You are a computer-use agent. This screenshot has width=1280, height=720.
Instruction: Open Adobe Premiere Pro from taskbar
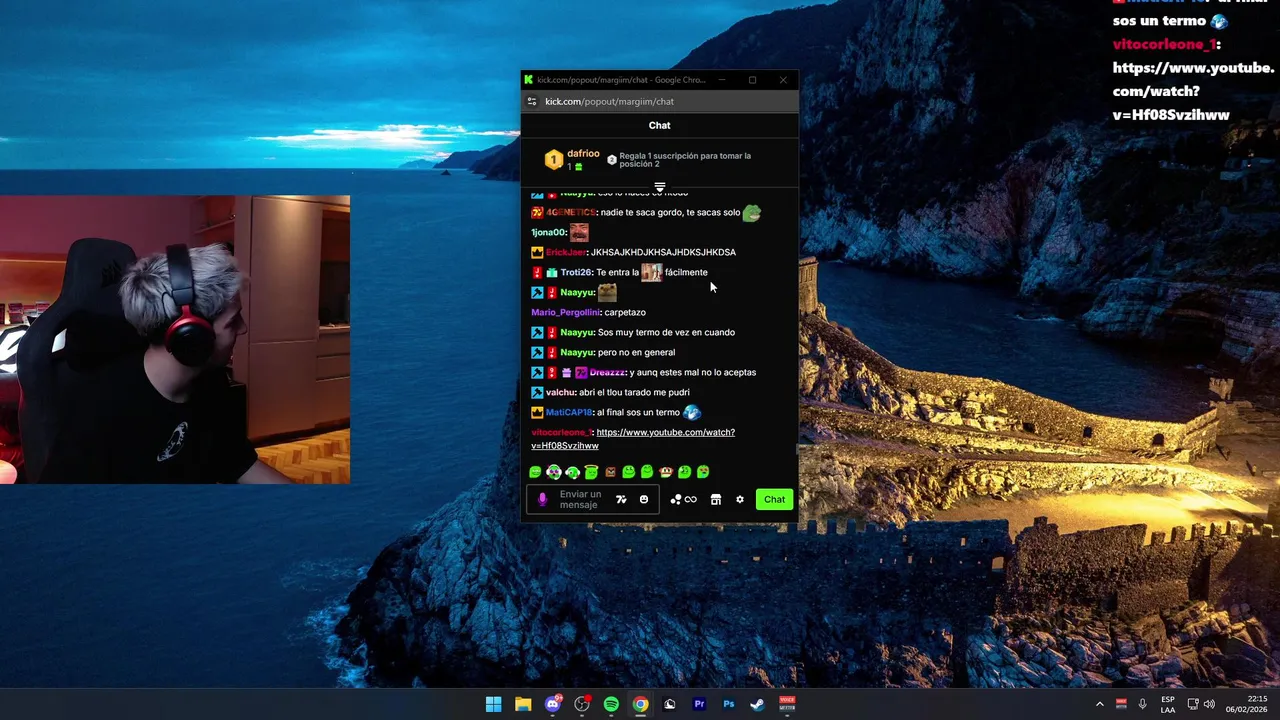699,704
